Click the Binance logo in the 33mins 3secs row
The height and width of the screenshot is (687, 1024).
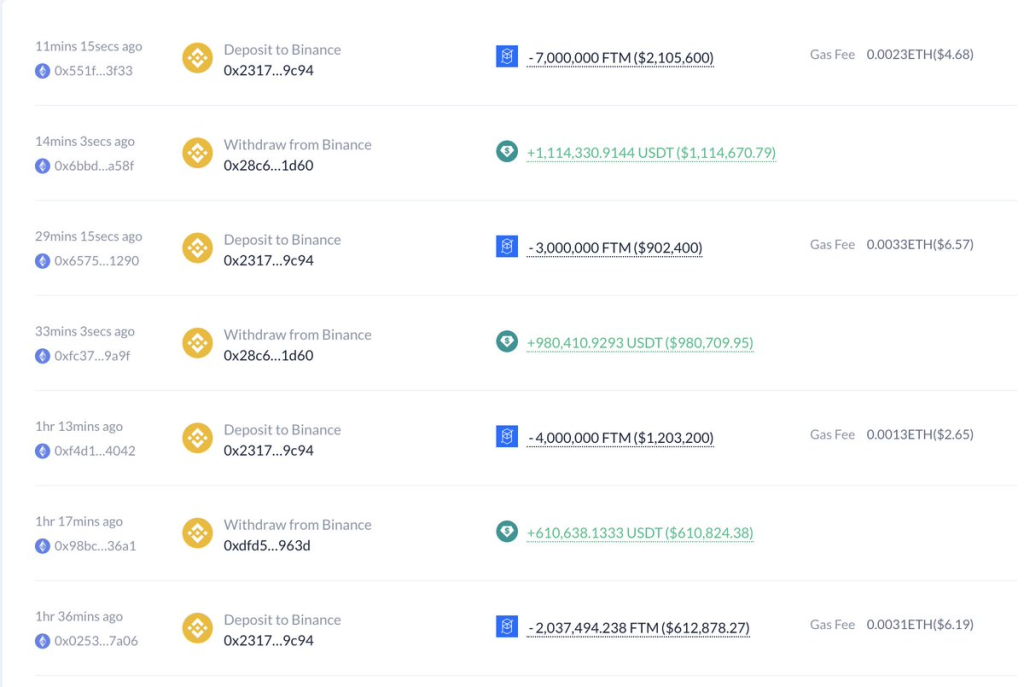tap(197, 343)
